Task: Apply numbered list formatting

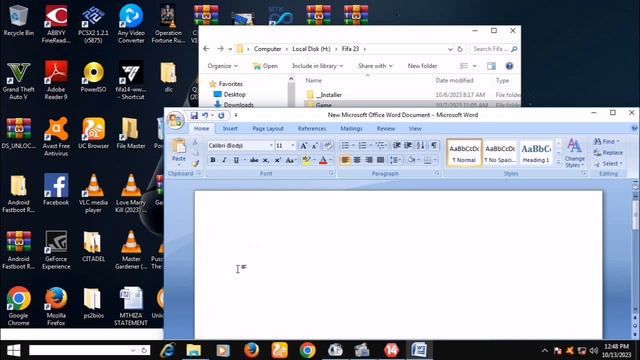Action: click(362, 145)
